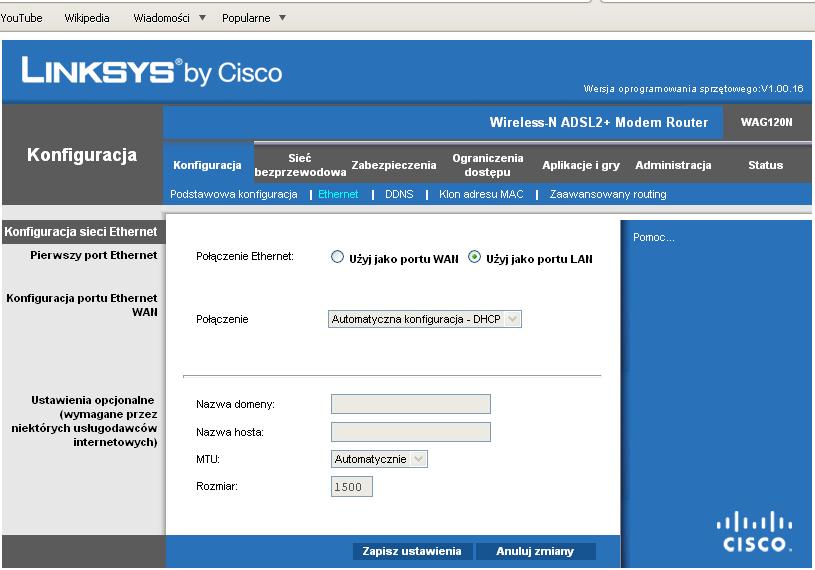
Task: Click the 'Wireless-N ADSL2+ Modem Router' text
Action: click(x=598, y=122)
